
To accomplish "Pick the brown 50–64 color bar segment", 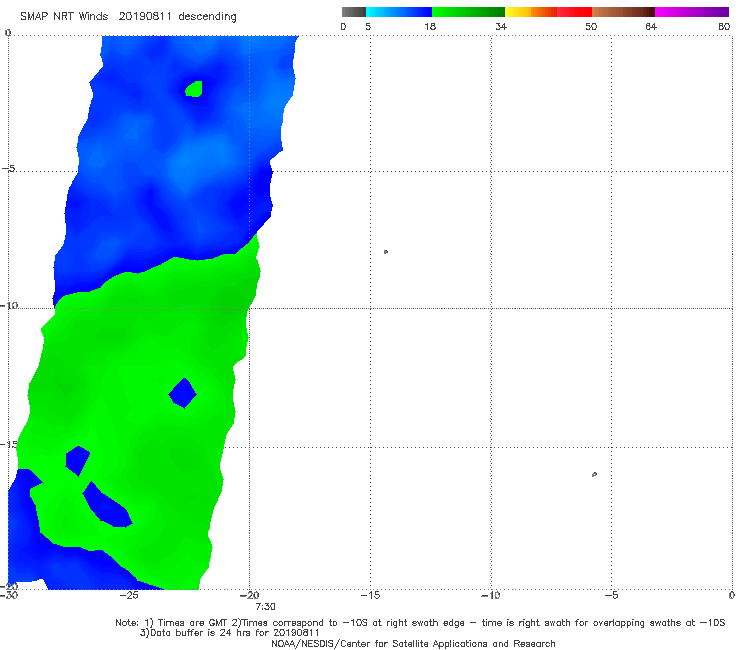I will [623, 12].
